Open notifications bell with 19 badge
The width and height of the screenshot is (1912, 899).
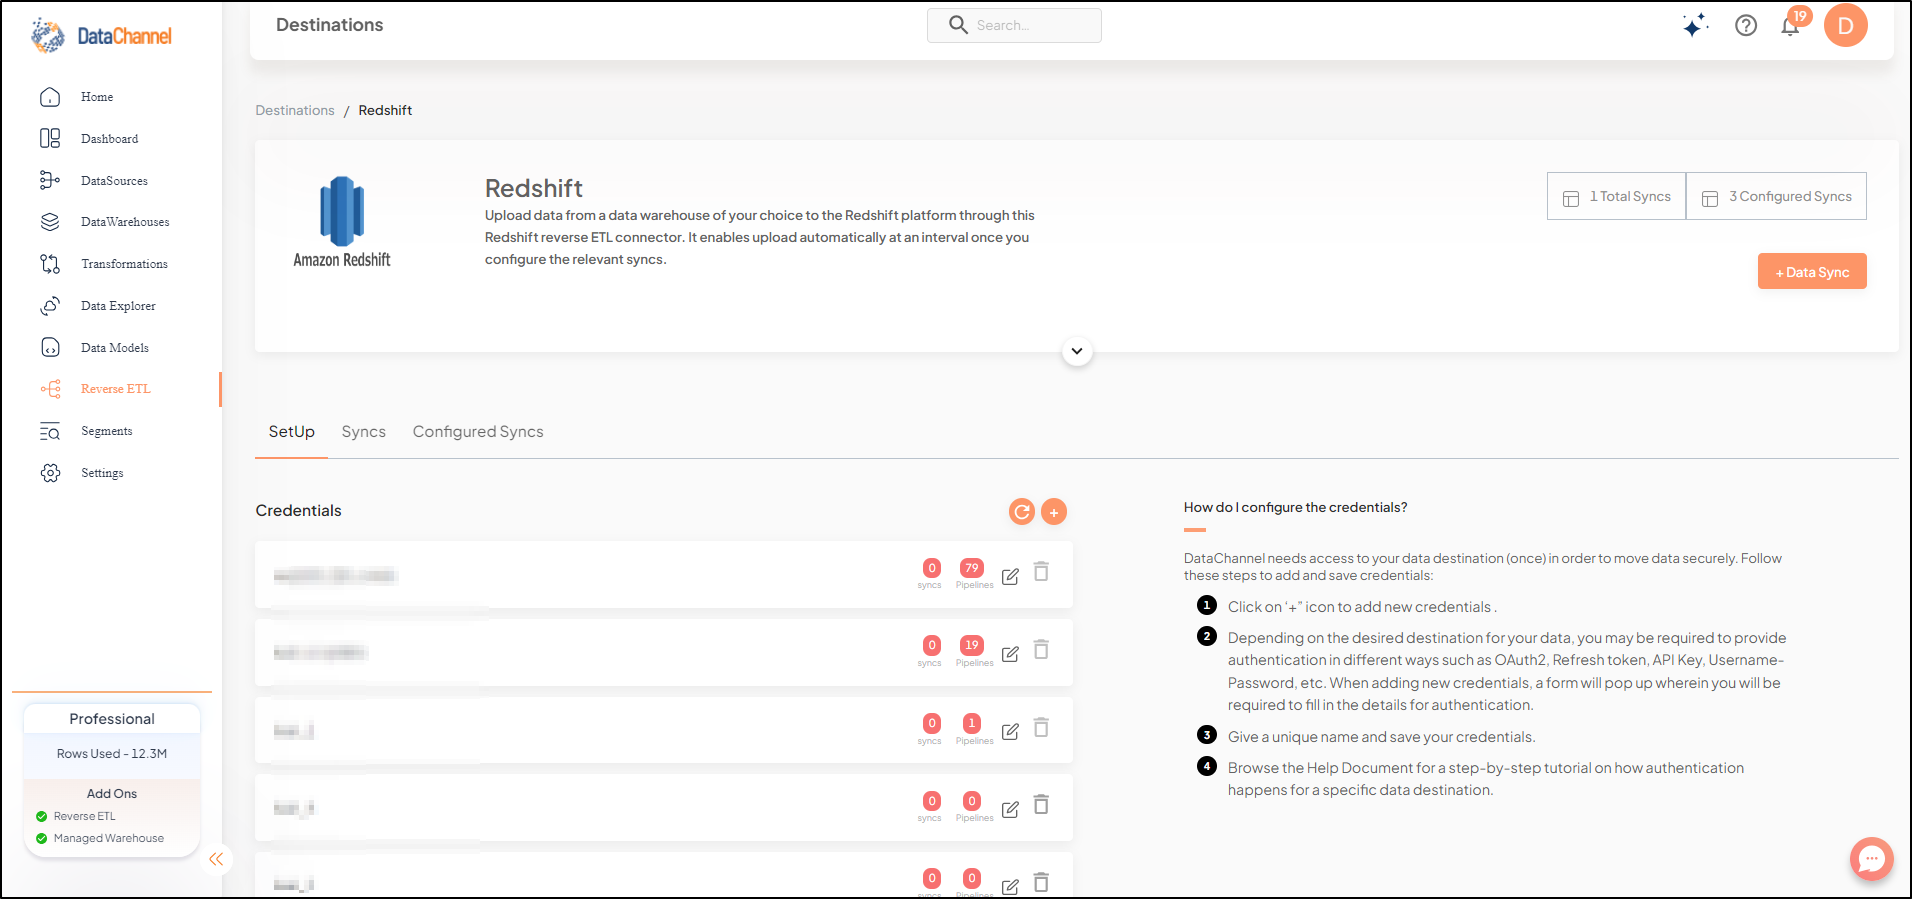(1792, 24)
